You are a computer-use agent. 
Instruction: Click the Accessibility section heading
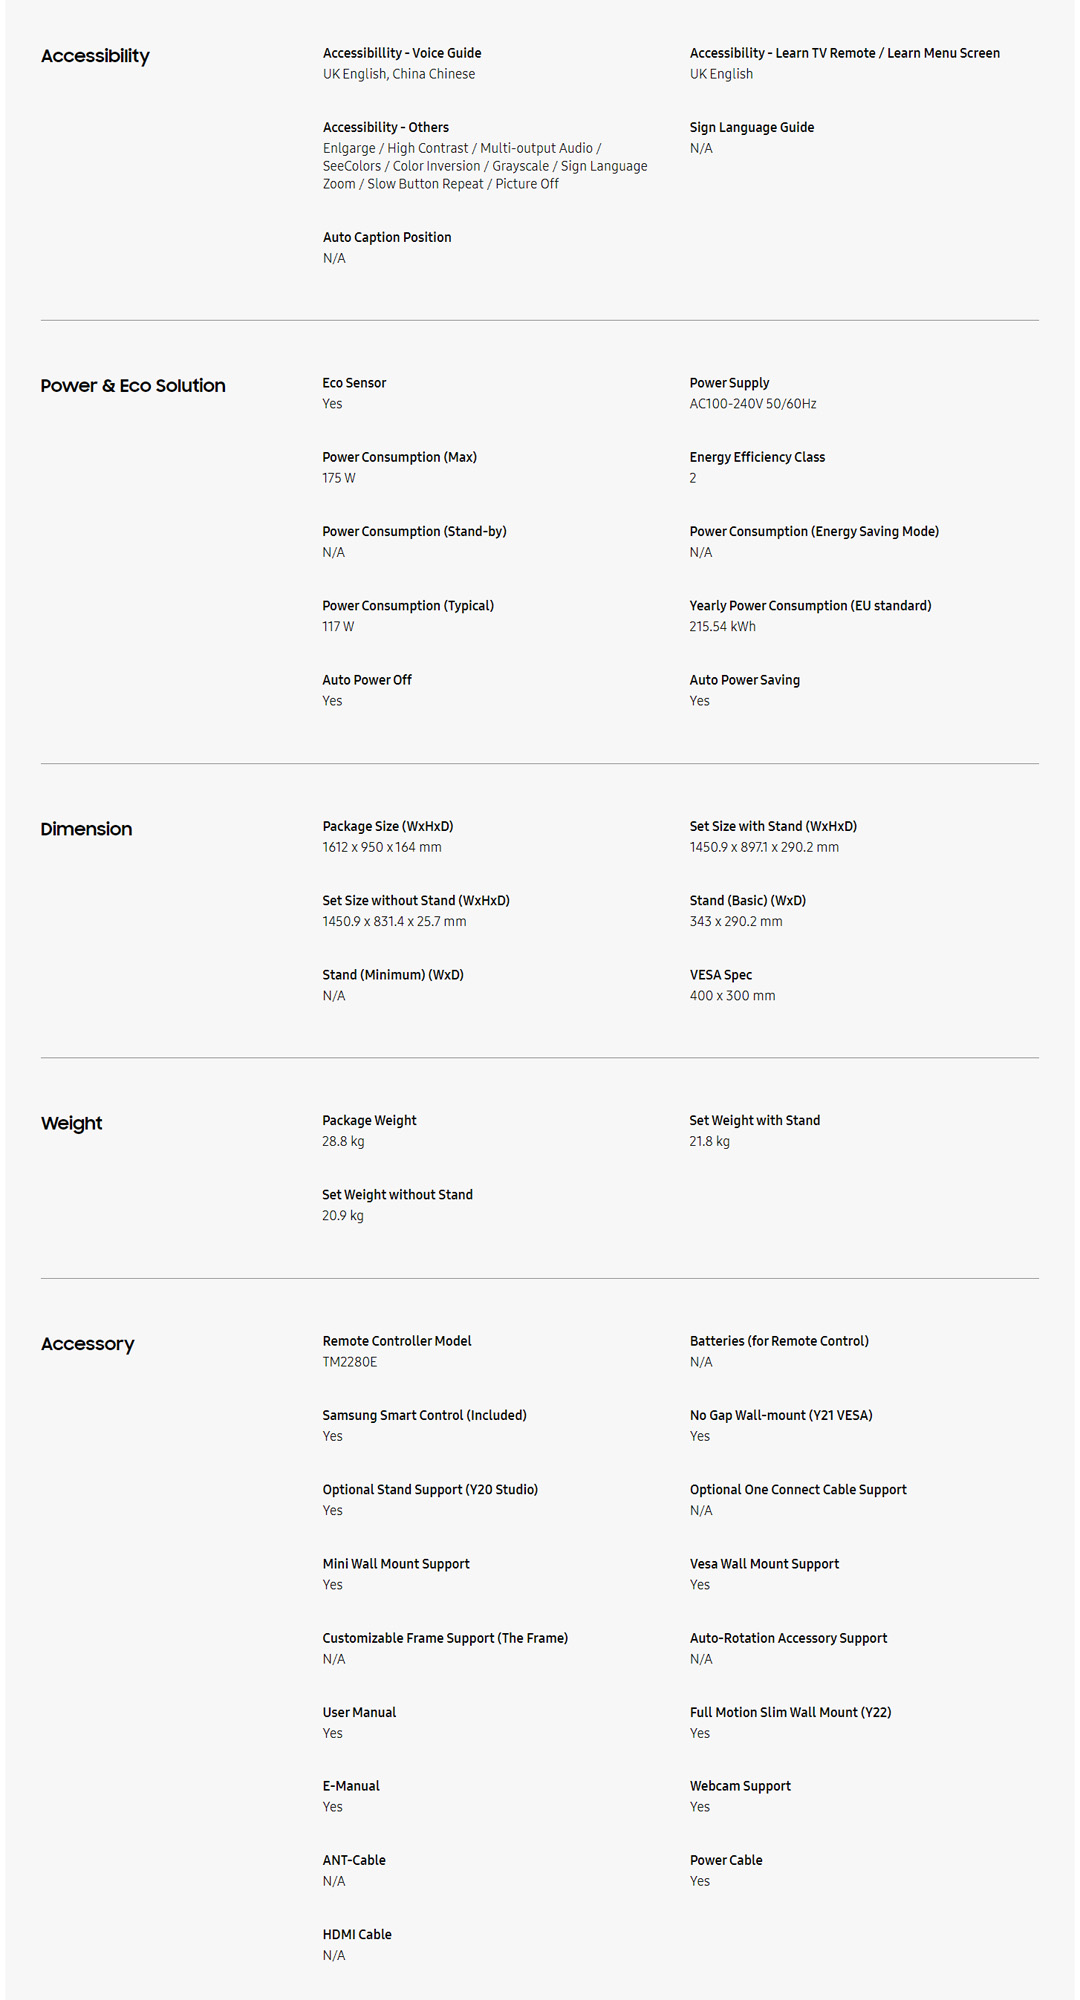[x=95, y=56]
